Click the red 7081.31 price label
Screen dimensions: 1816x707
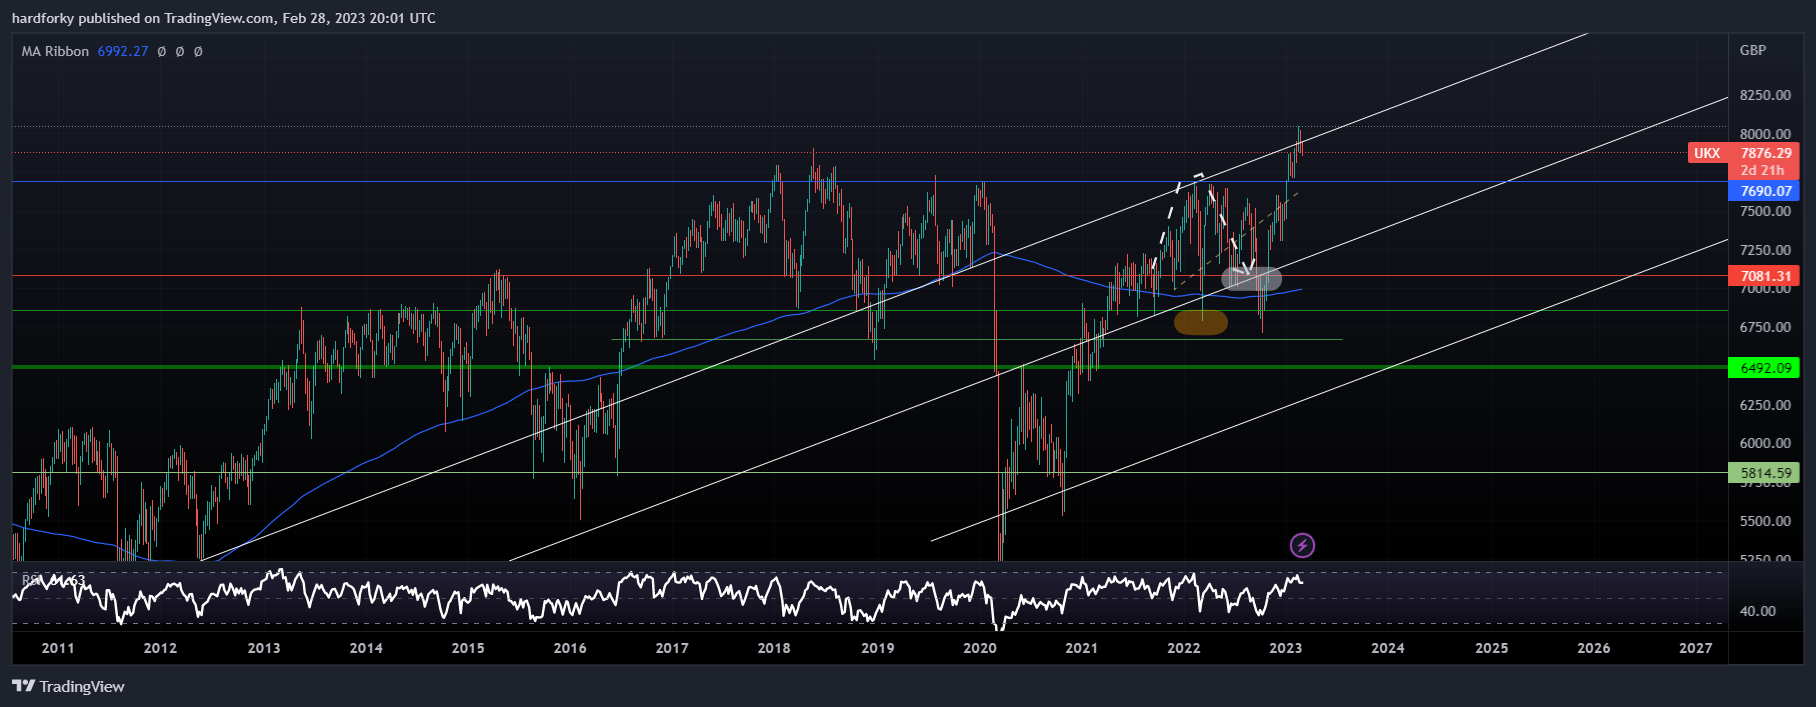(1765, 276)
